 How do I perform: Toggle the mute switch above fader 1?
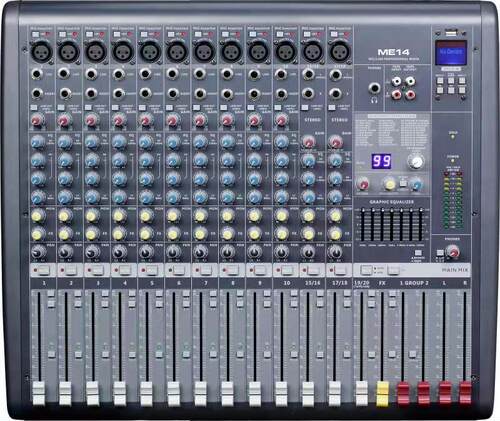click(44, 270)
